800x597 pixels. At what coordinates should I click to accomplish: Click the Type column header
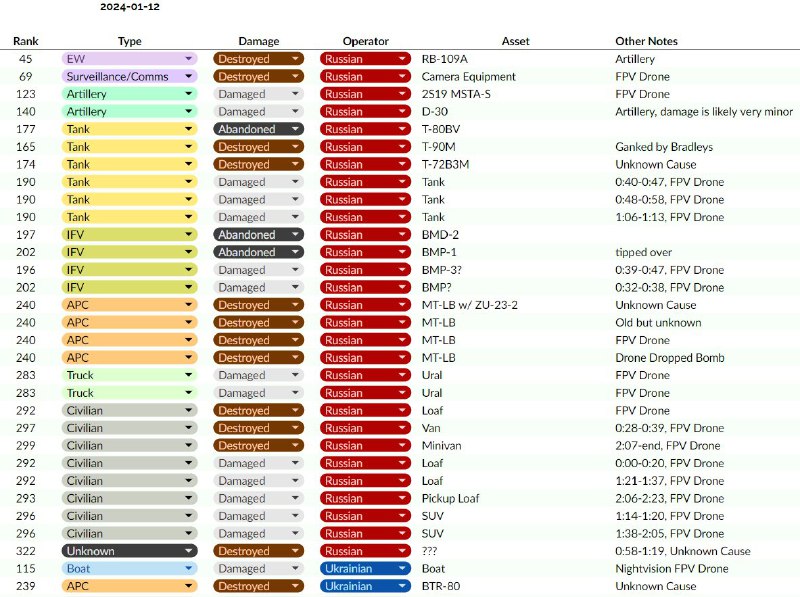tap(130, 41)
